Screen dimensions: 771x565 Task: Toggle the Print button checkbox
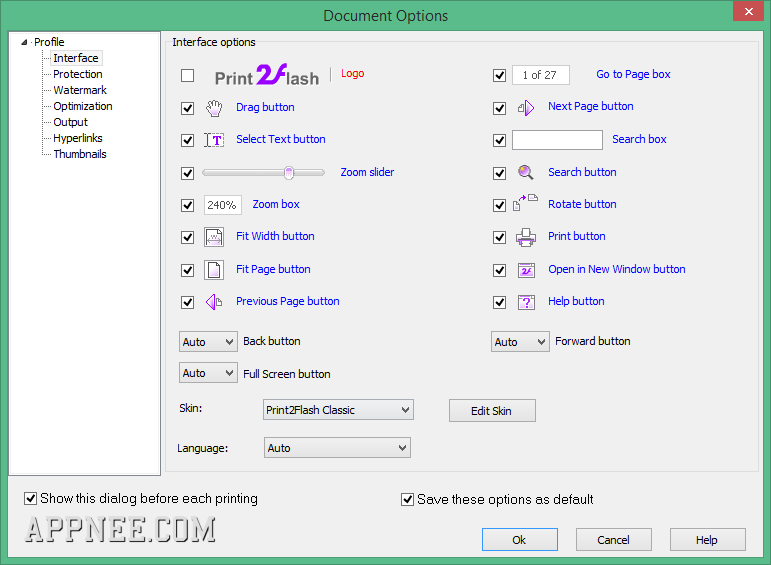coord(500,238)
